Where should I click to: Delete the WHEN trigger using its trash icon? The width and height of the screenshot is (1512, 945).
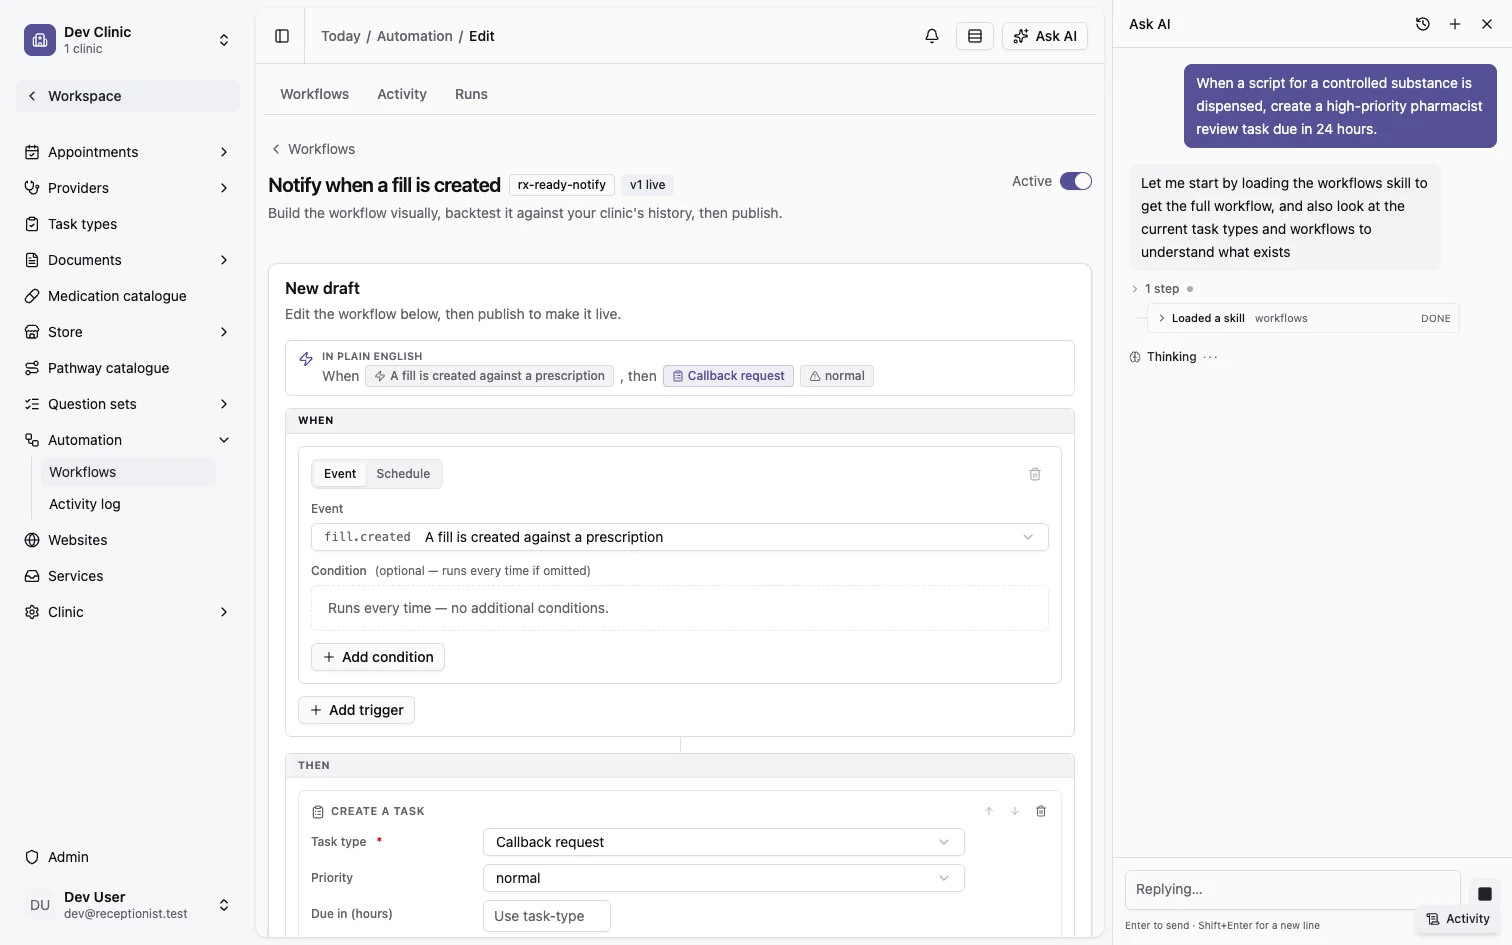(1035, 474)
